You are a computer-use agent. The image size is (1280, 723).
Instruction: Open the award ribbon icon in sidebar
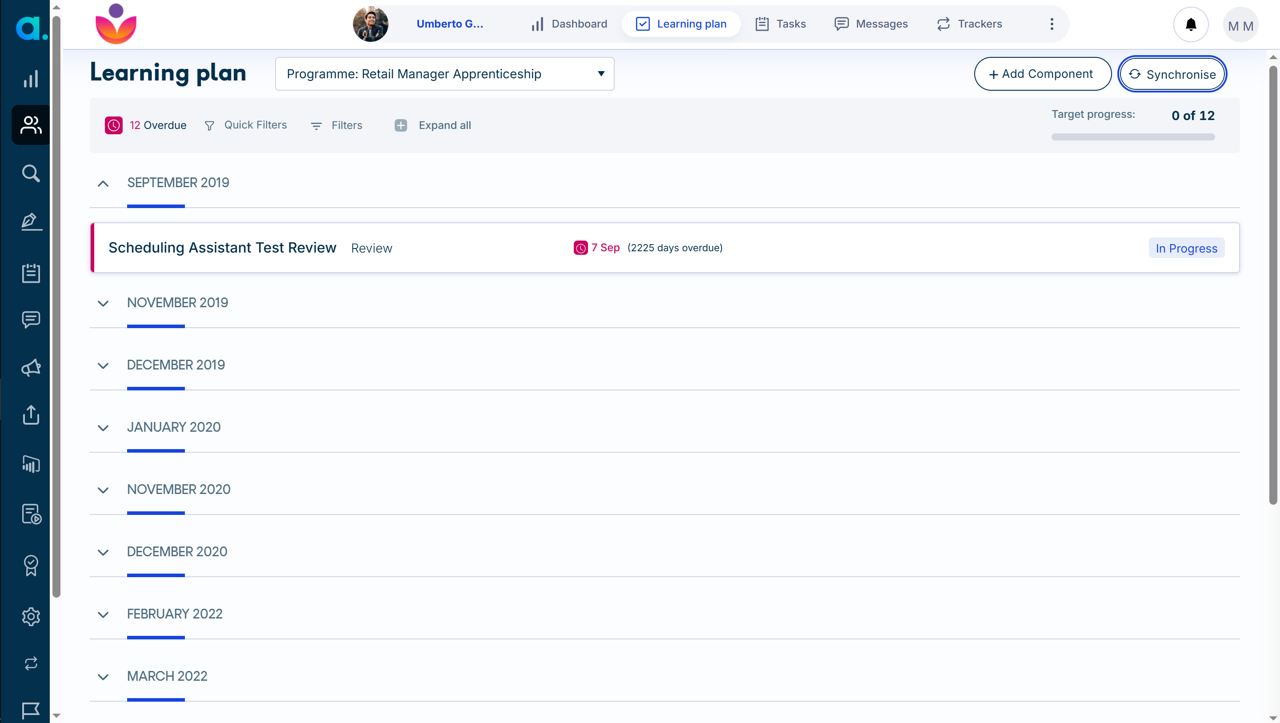pos(31,565)
